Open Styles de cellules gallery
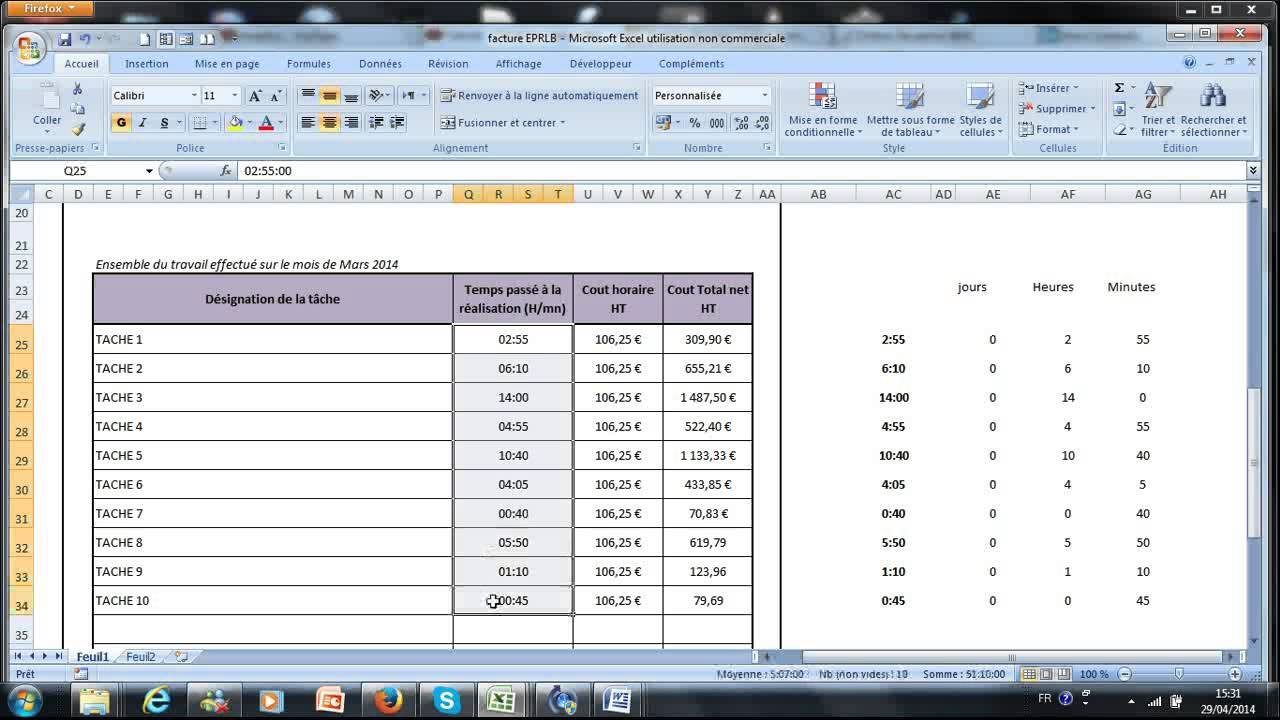 pyautogui.click(x=980, y=110)
